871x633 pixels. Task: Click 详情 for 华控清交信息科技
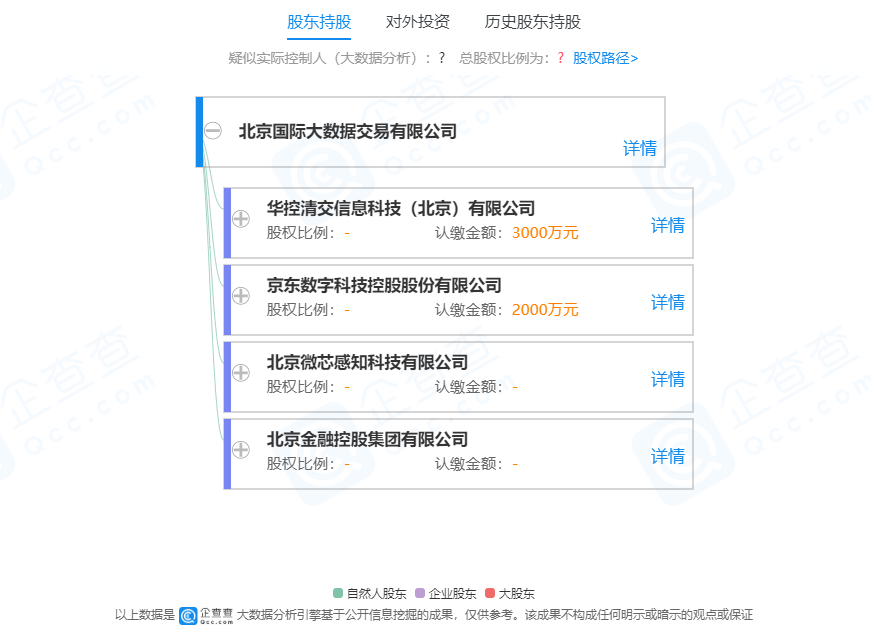(667, 226)
